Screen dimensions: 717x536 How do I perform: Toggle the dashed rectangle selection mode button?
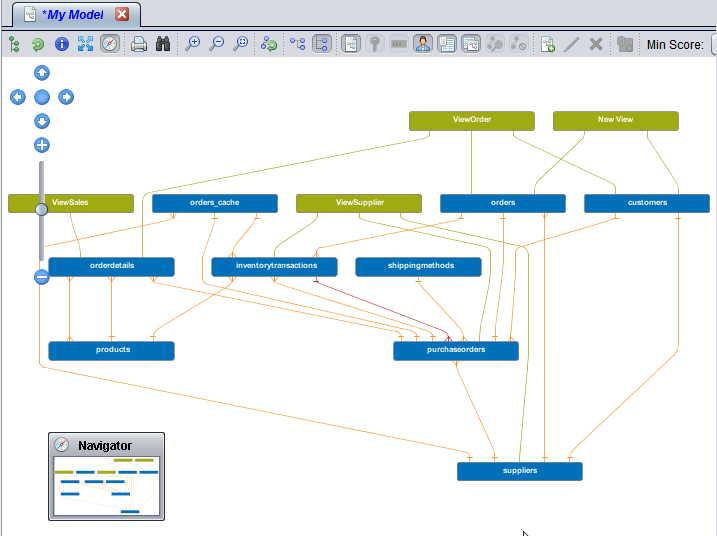tap(322, 44)
